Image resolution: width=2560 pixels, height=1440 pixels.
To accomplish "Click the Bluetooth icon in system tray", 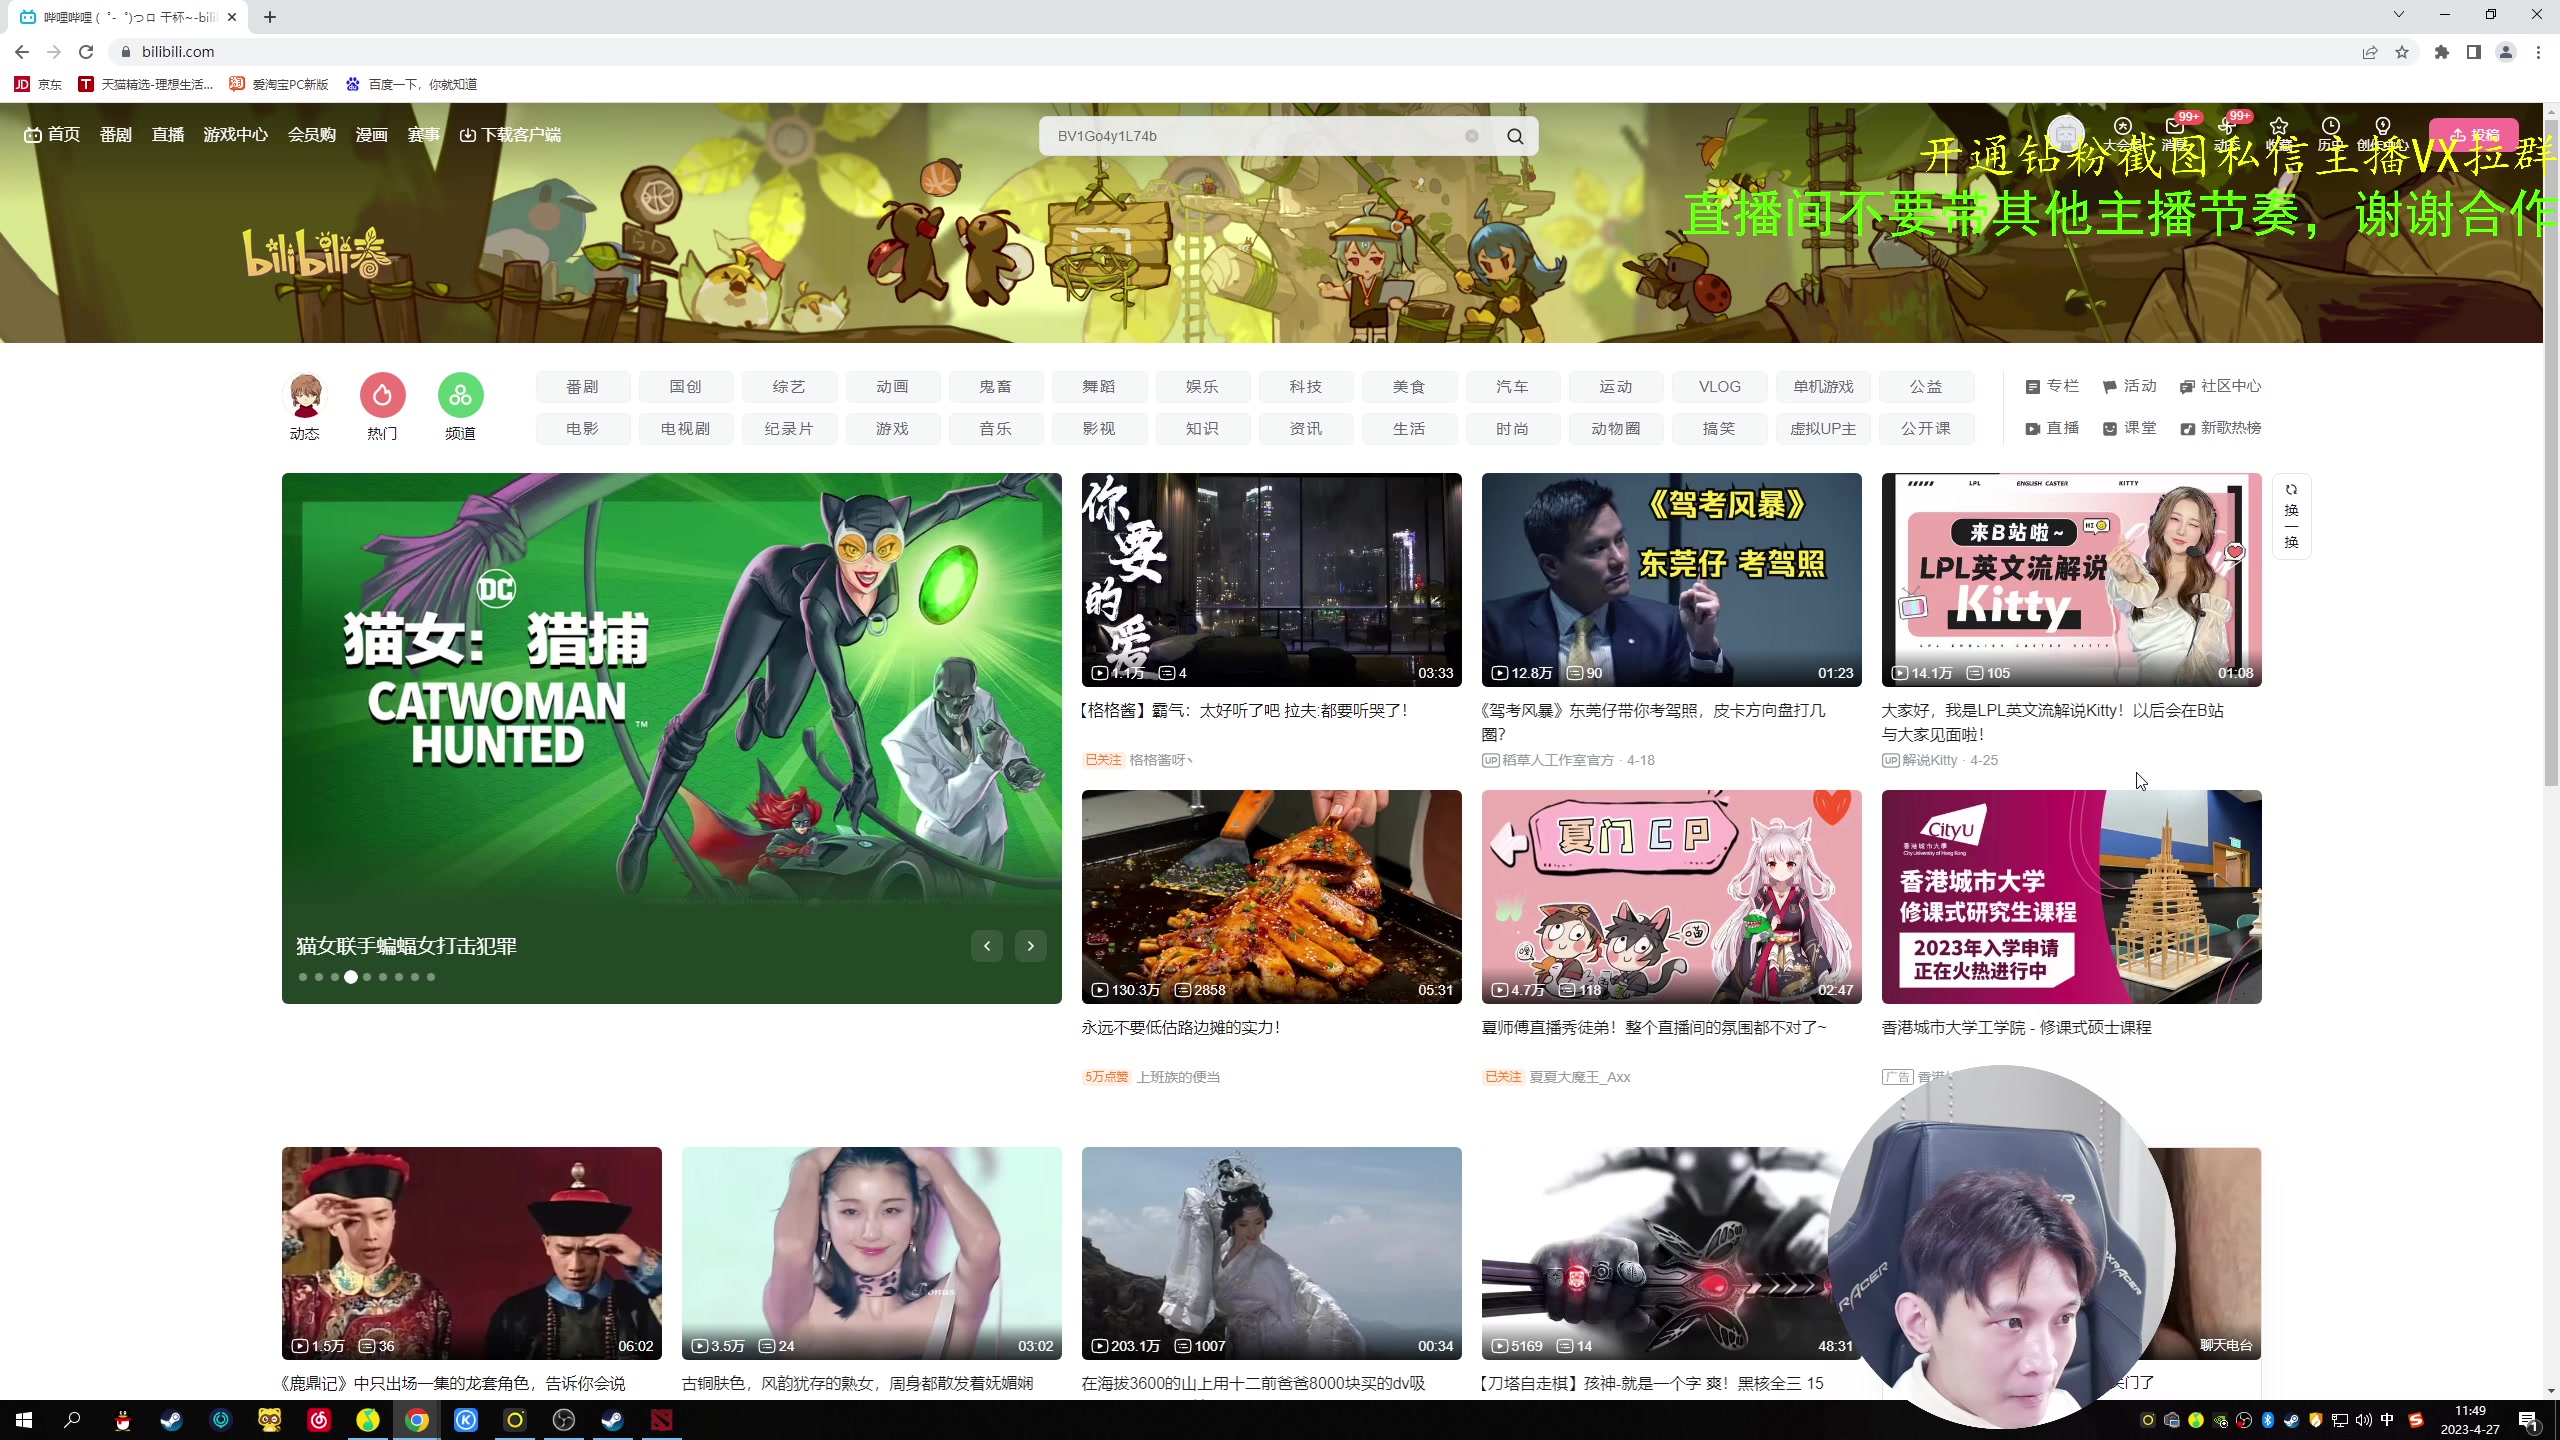I will tap(2268, 1420).
